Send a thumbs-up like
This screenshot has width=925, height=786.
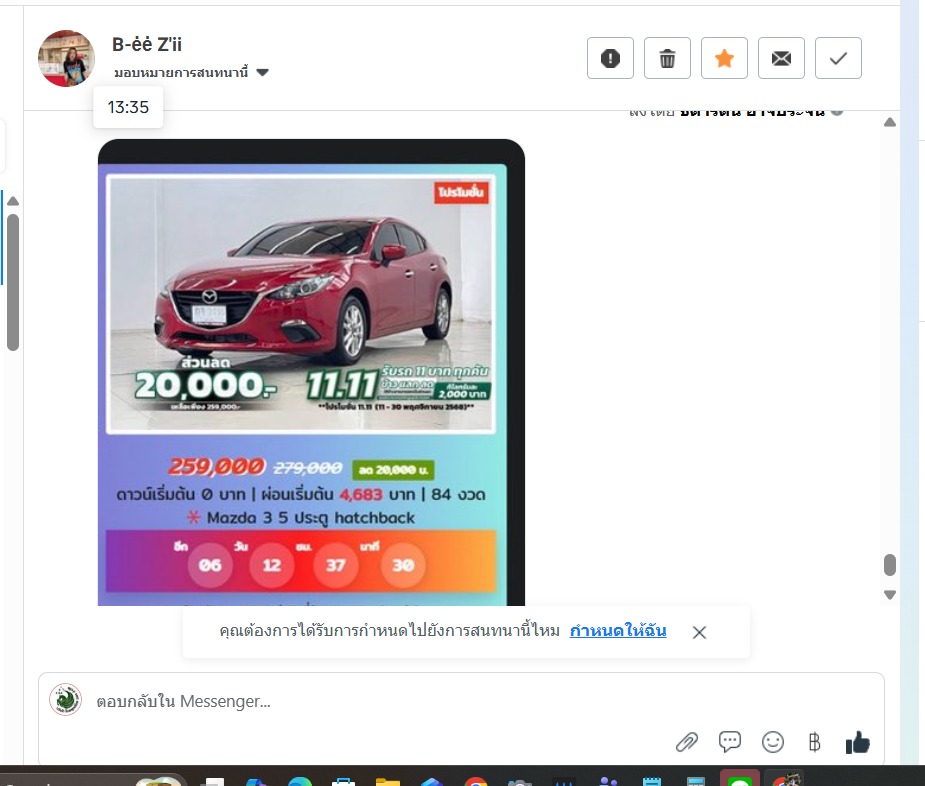[x=857, y=742]
